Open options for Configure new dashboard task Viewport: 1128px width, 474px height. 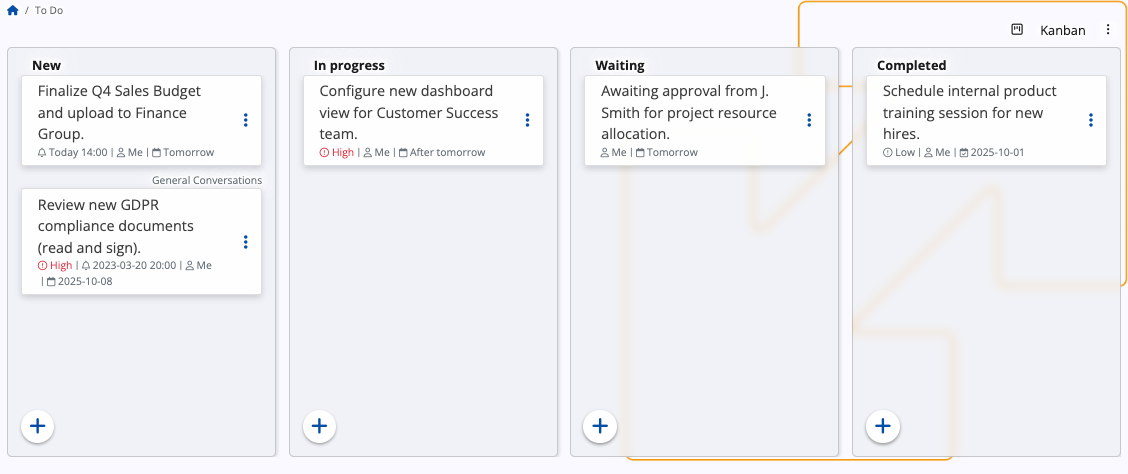click(527, 120)
